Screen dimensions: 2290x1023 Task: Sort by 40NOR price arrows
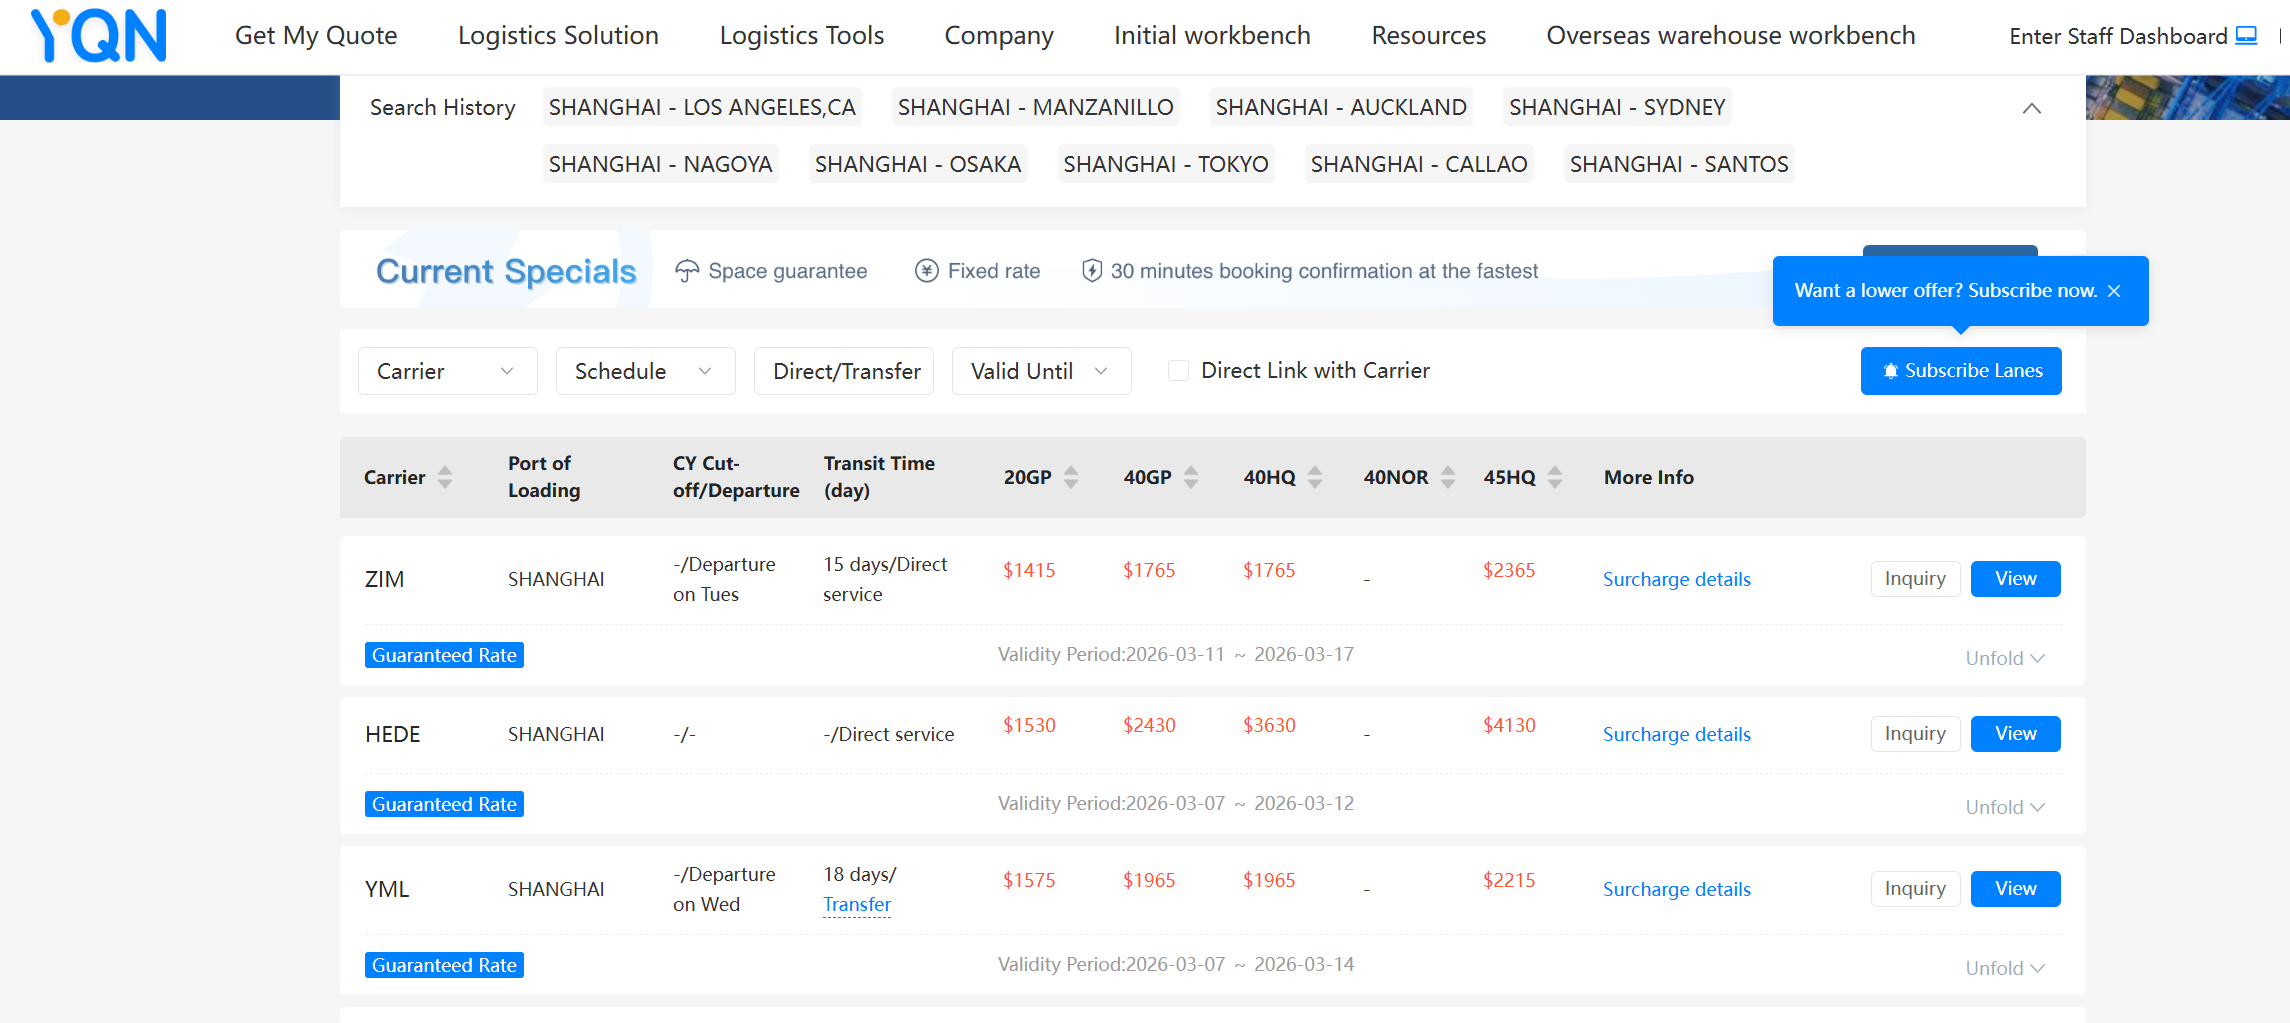(1448, 477)
